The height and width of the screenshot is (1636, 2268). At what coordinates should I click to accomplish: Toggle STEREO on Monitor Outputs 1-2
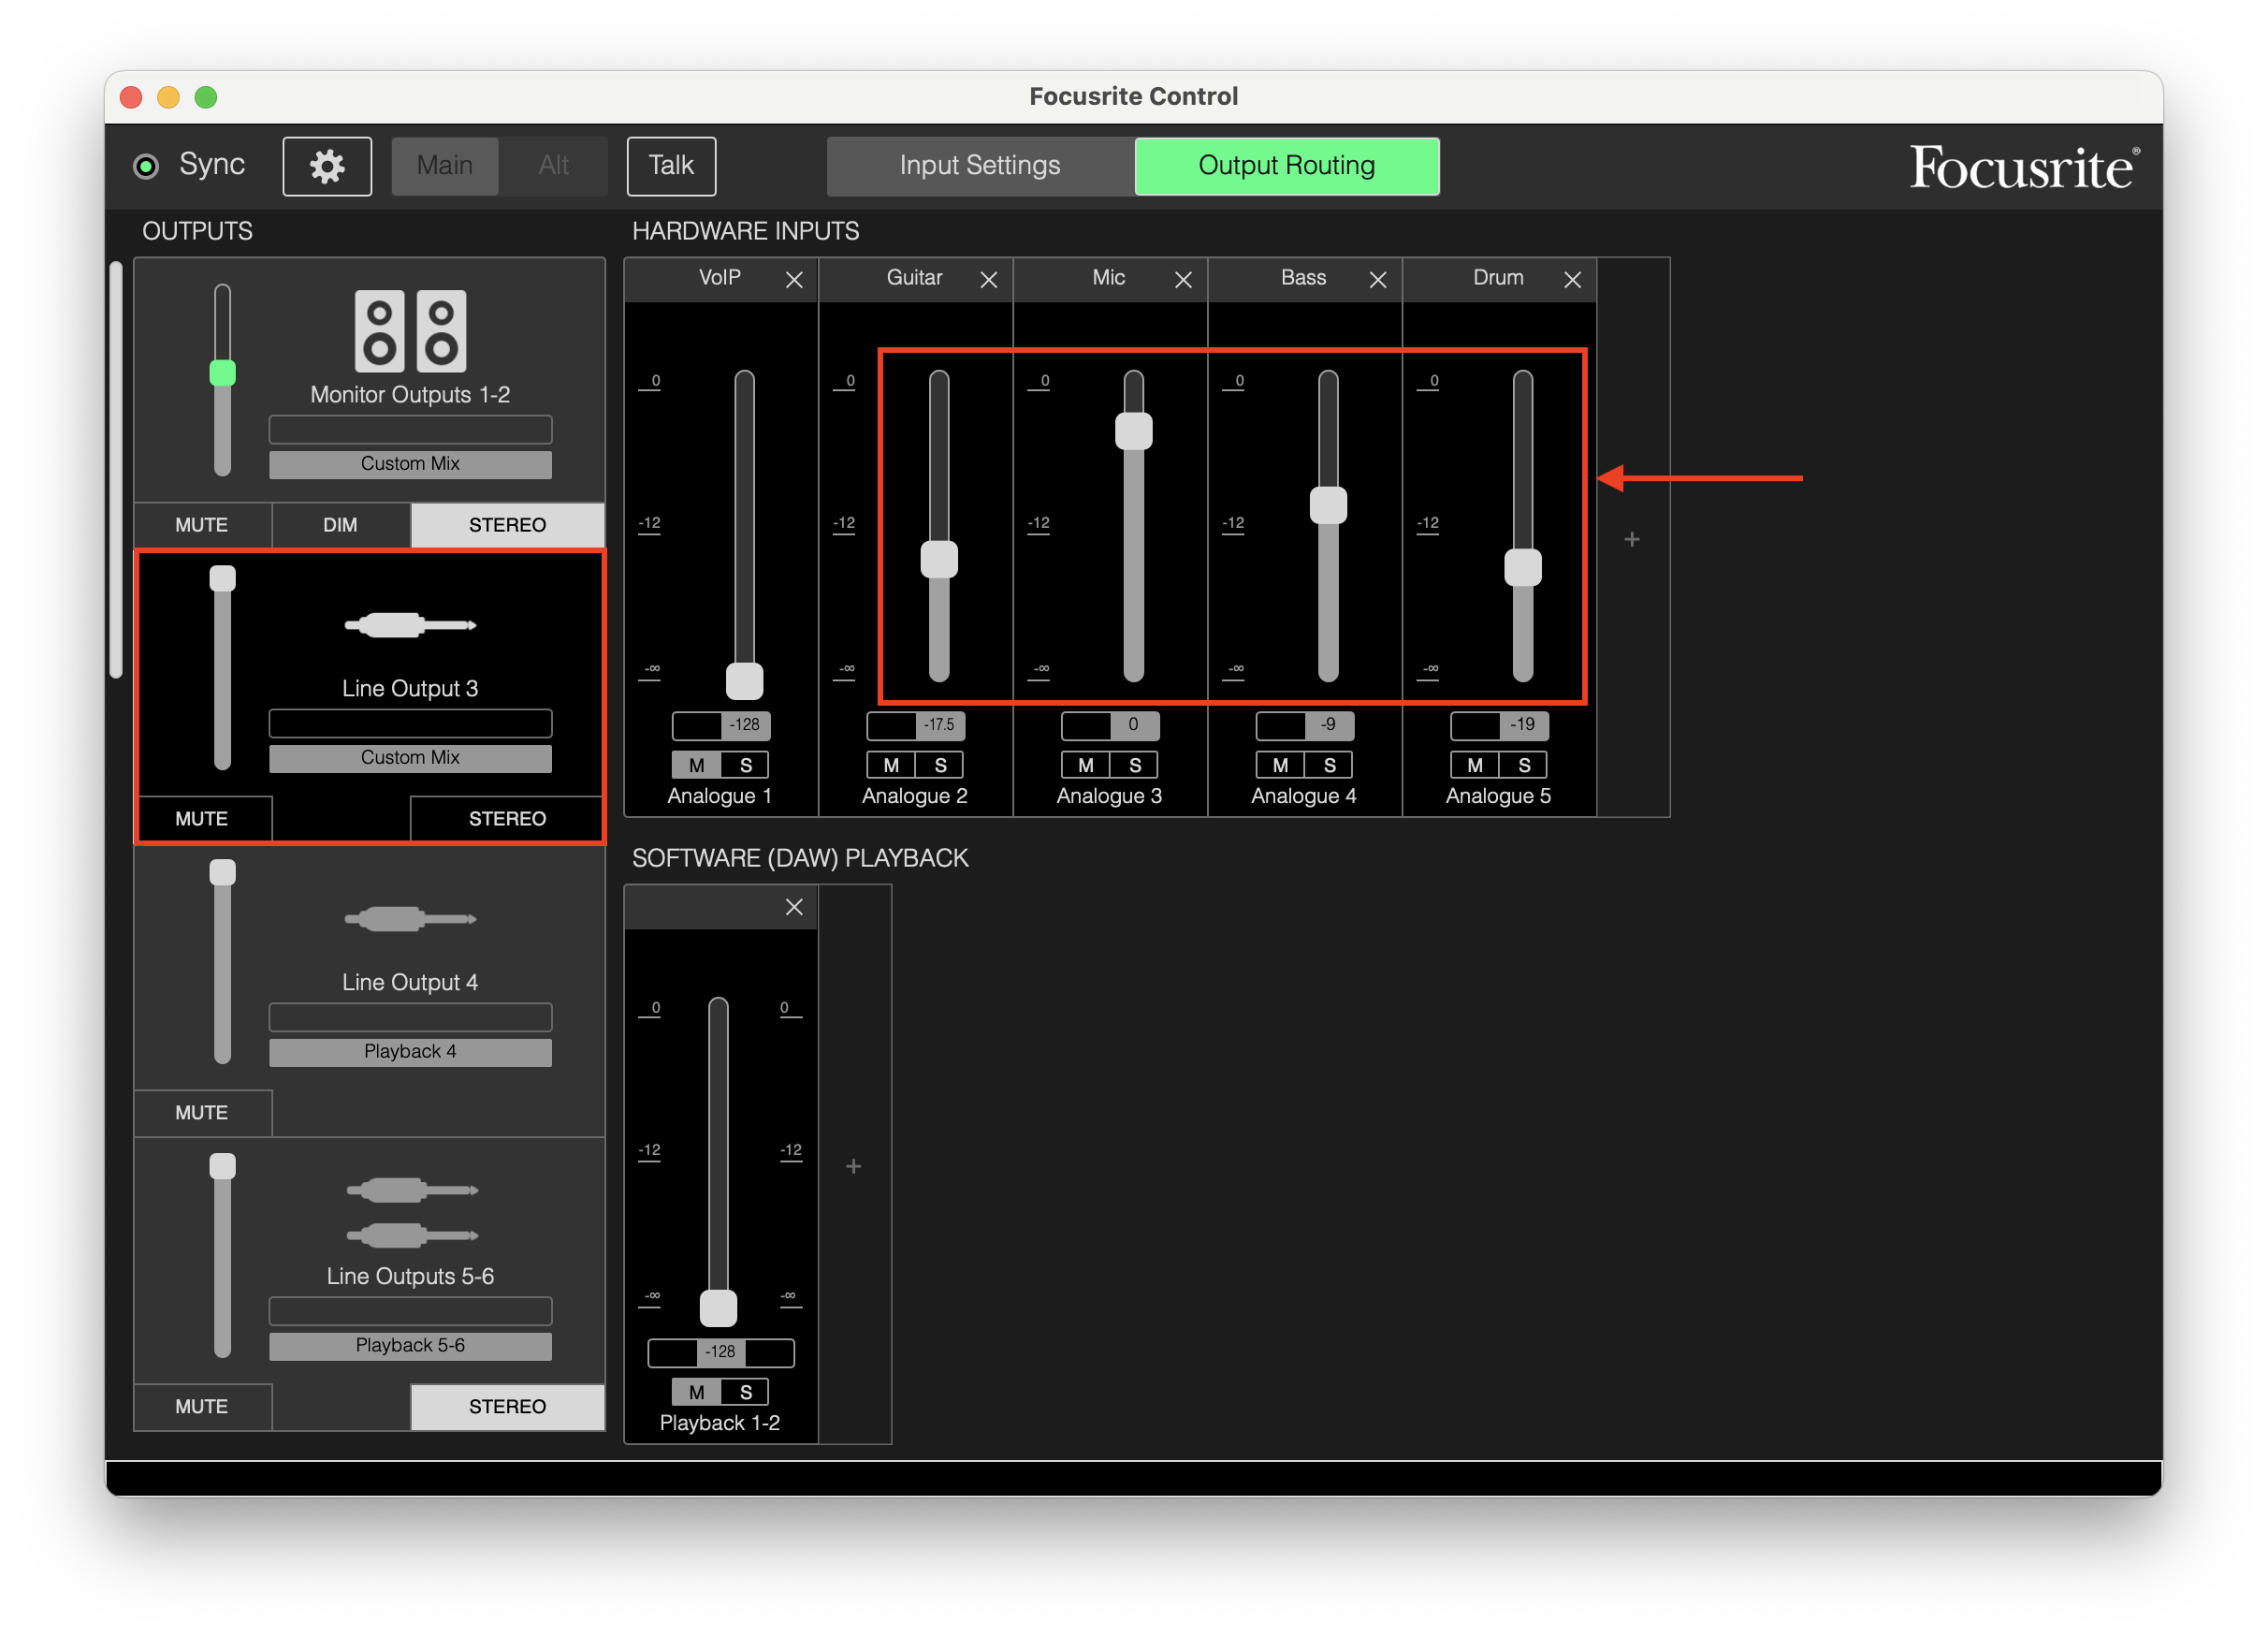508,525
